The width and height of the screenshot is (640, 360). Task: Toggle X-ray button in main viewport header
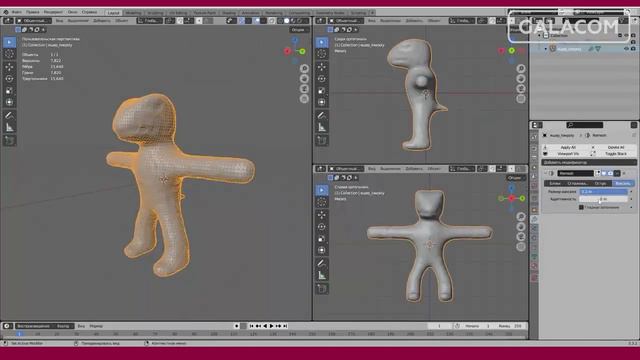tap(271, 20)
